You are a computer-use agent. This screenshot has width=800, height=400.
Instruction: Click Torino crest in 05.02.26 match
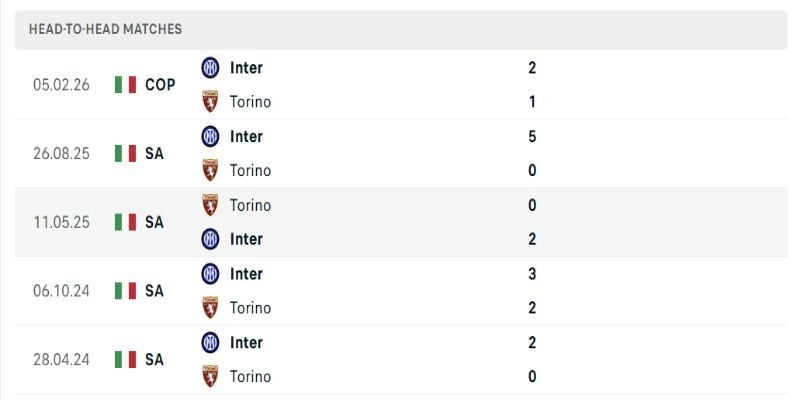pyautogui.click(x=210, y=102)
